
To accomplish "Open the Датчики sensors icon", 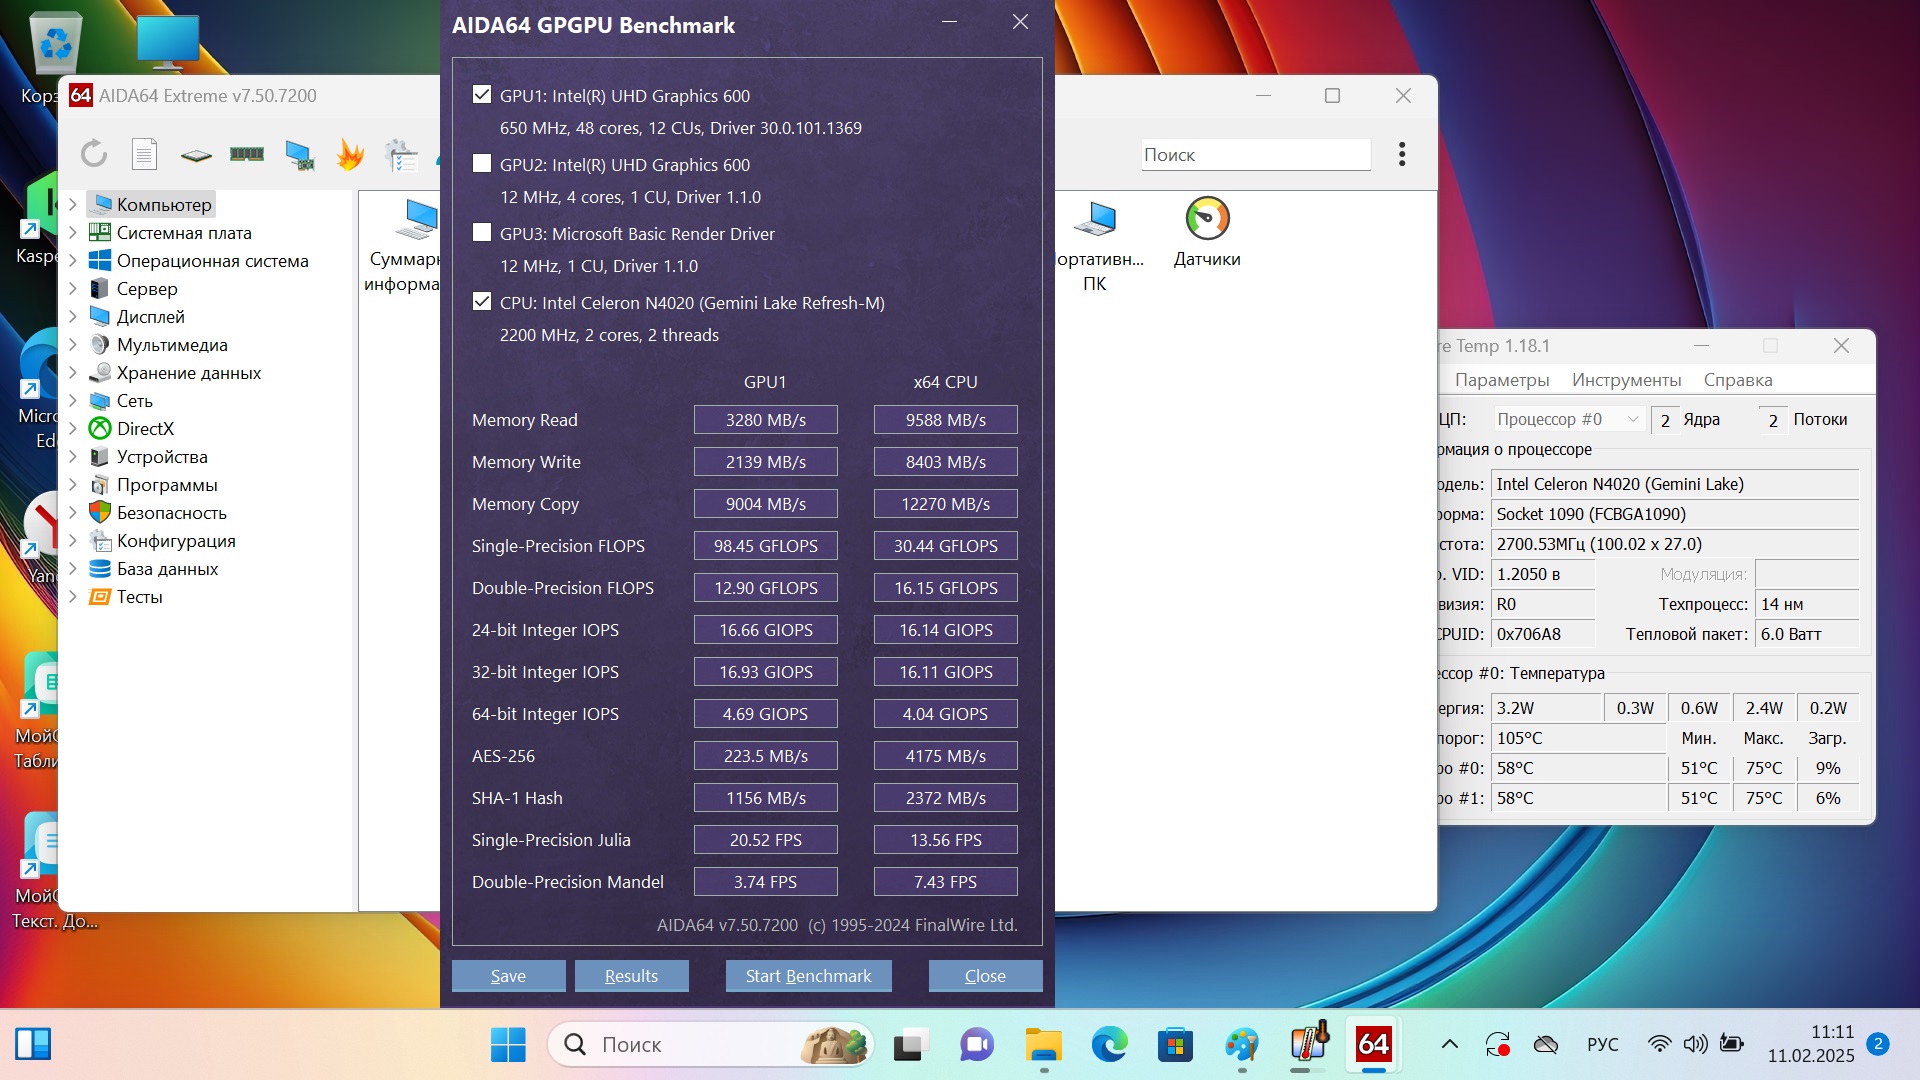I will [1207, 233].
